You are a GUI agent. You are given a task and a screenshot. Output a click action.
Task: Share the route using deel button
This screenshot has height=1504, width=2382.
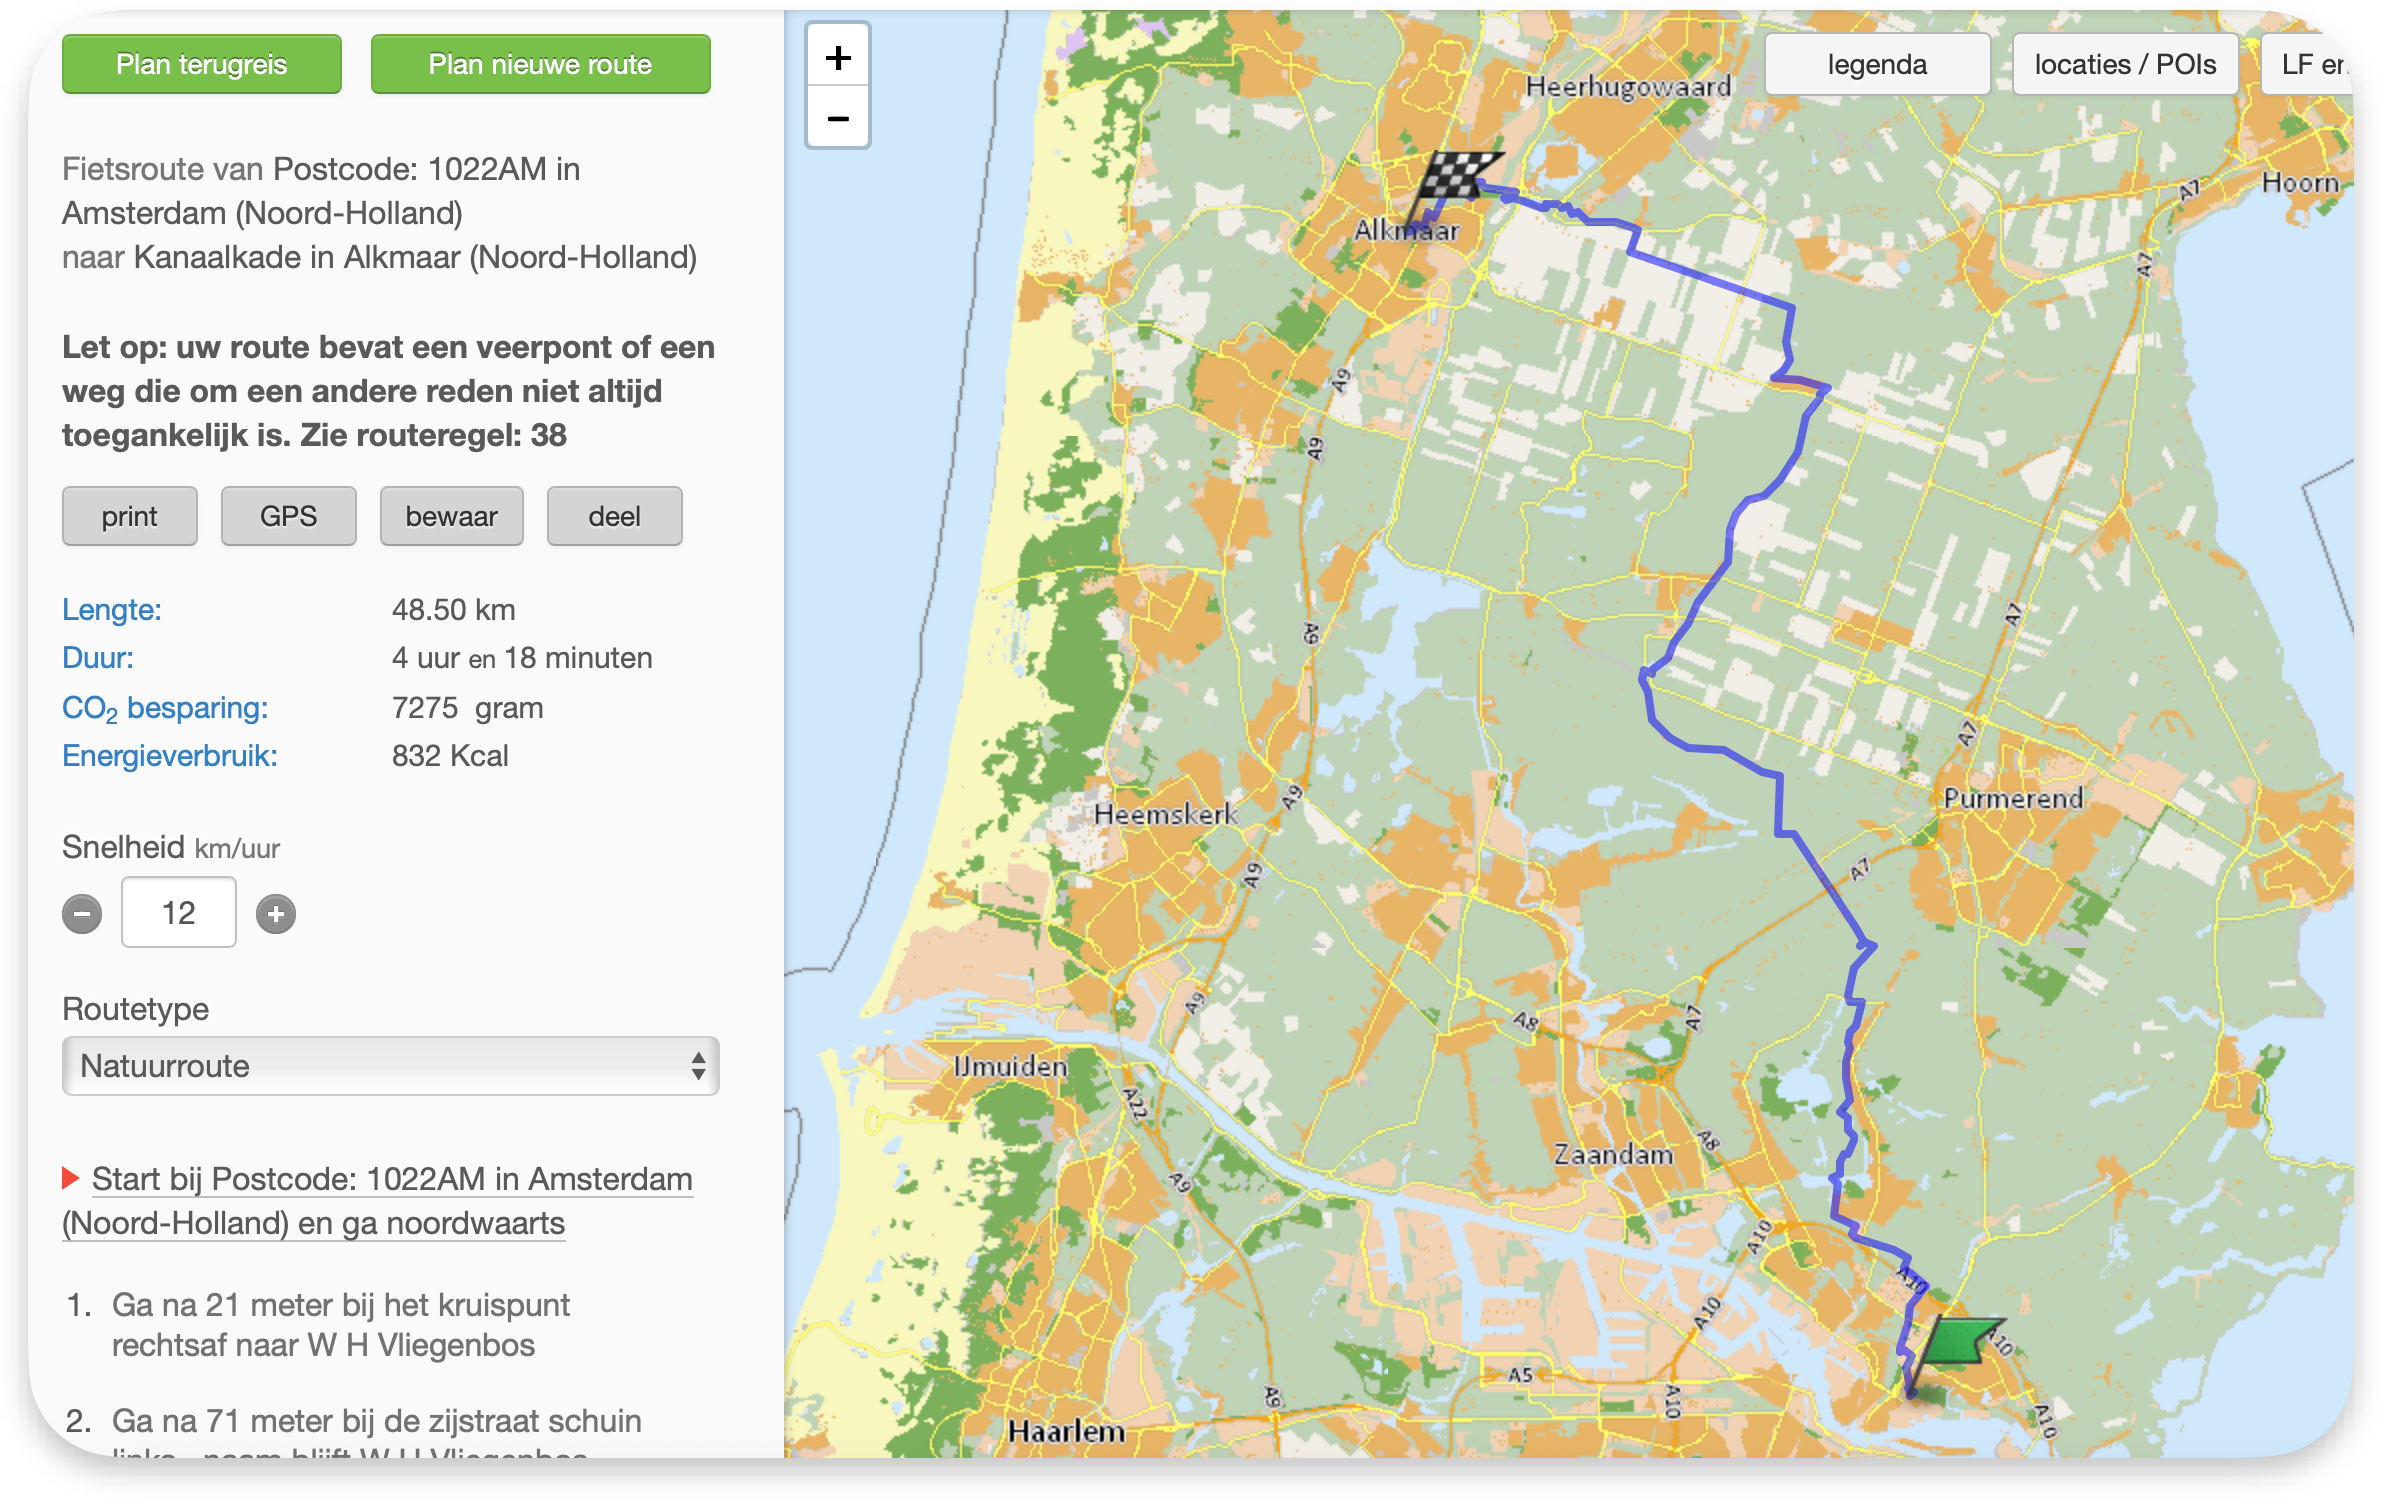coord(614,516)
